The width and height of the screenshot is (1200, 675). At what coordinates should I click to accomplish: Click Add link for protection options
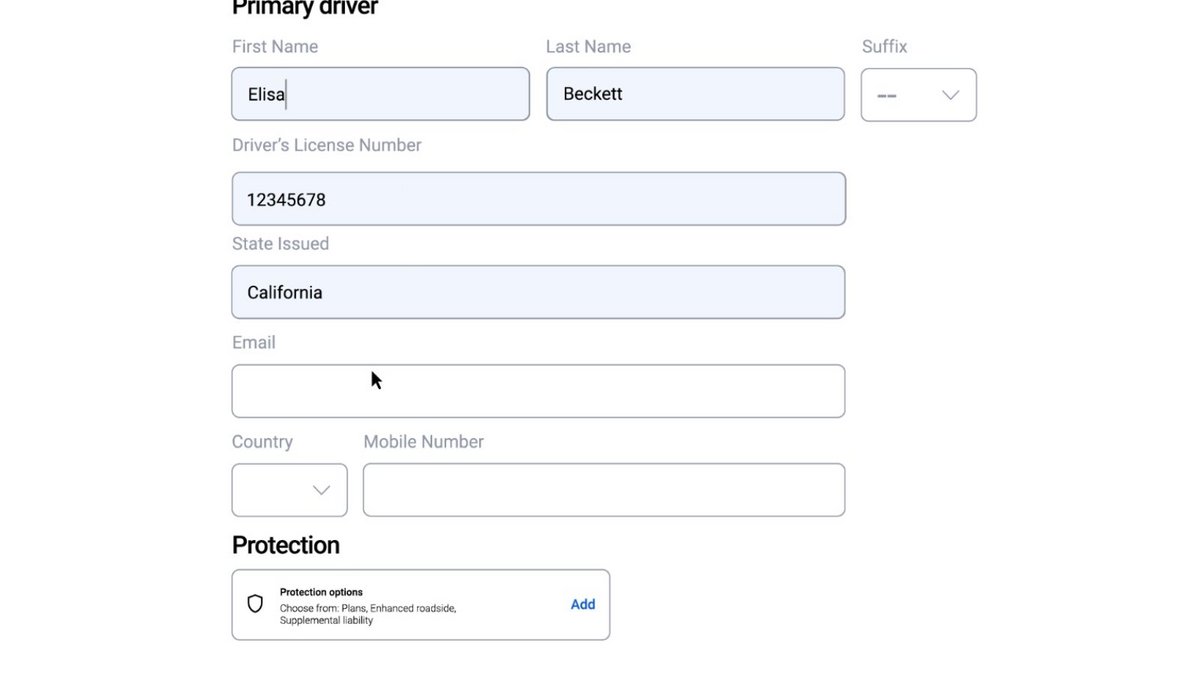tap(582, 604)
